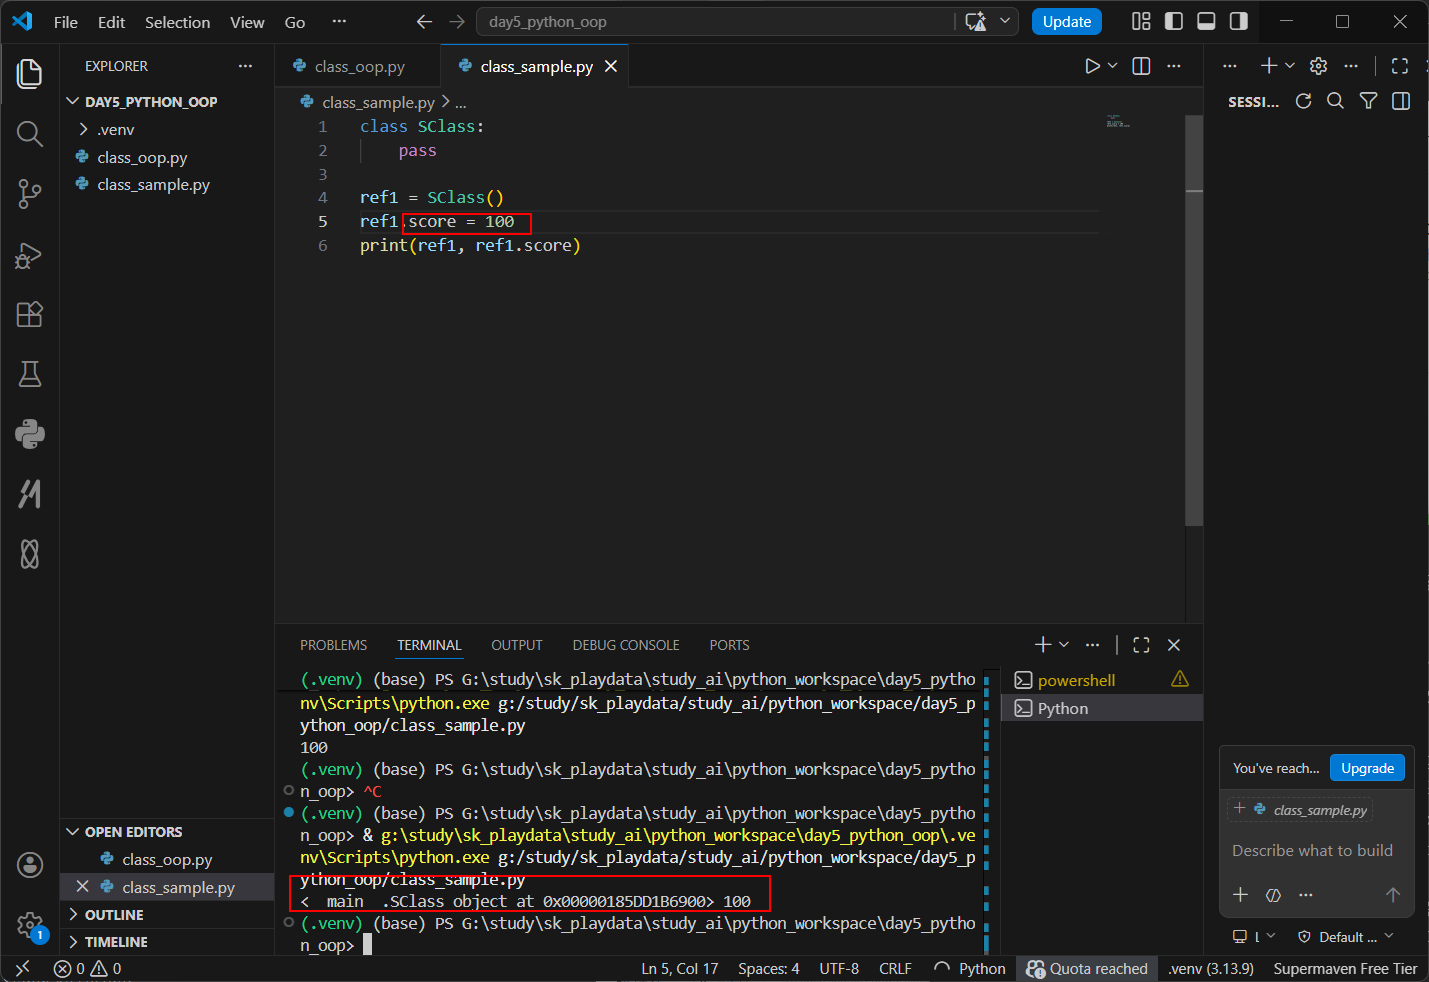Close the terminal panel
Image resolution: width=1429 pixels, height=982 pixels.
click(1174, 645)
